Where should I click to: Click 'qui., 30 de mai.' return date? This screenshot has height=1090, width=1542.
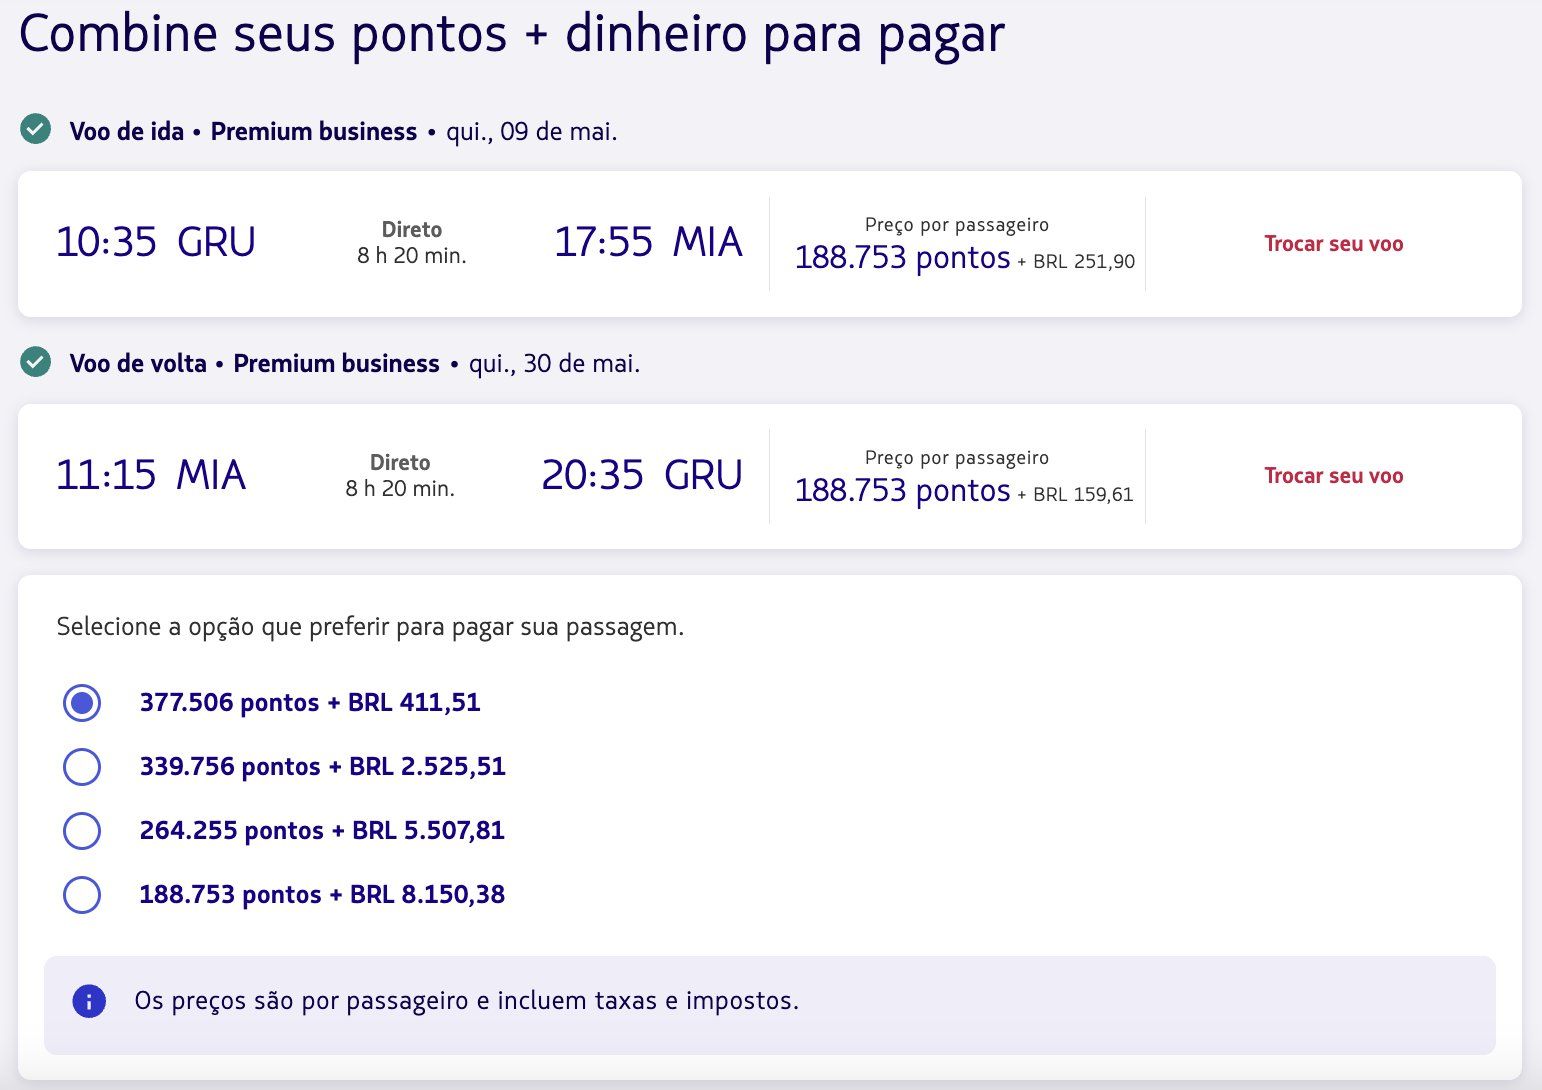pyautogui.click(x=555, y=364)
